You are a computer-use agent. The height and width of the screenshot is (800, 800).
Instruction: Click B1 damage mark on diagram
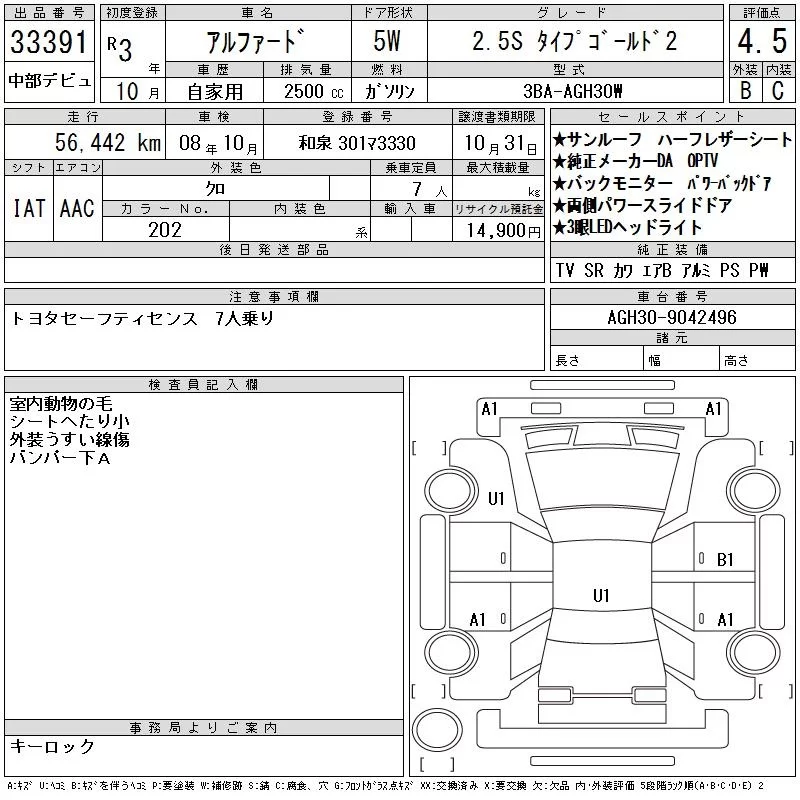pyautogui.click(x=725, y=560)
